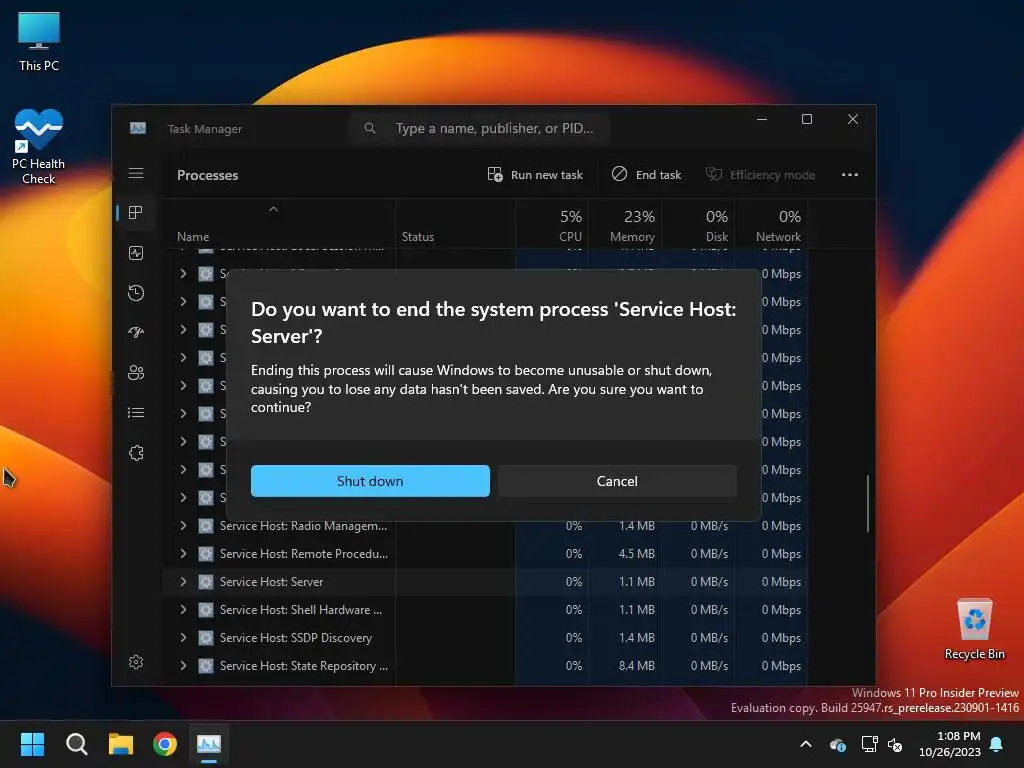This screenshot has height=768, width=1024.
Task: Open File Explorer from the taskbar
Action: 121,744
